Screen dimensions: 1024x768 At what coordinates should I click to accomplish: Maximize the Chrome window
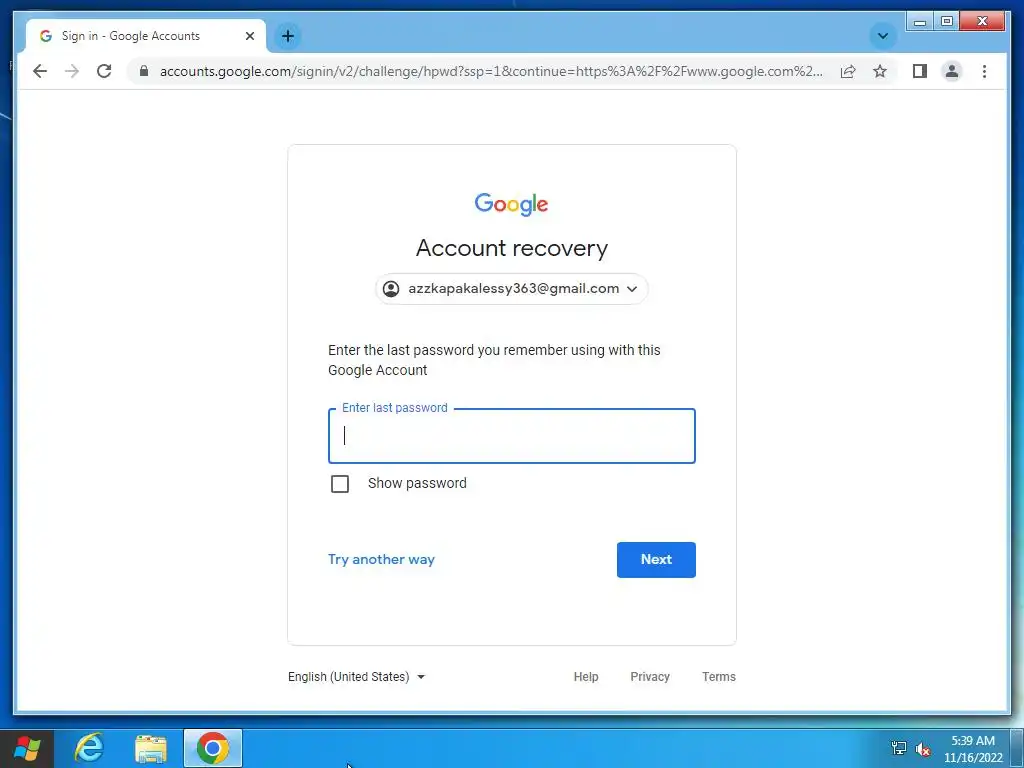point(946,22)
